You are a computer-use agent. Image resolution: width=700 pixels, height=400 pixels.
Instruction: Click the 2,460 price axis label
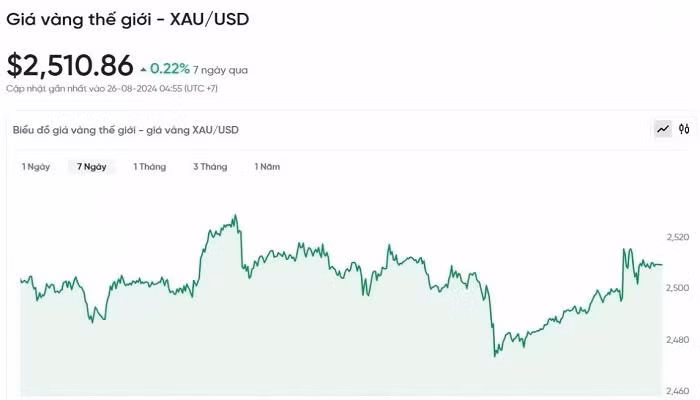678,391
